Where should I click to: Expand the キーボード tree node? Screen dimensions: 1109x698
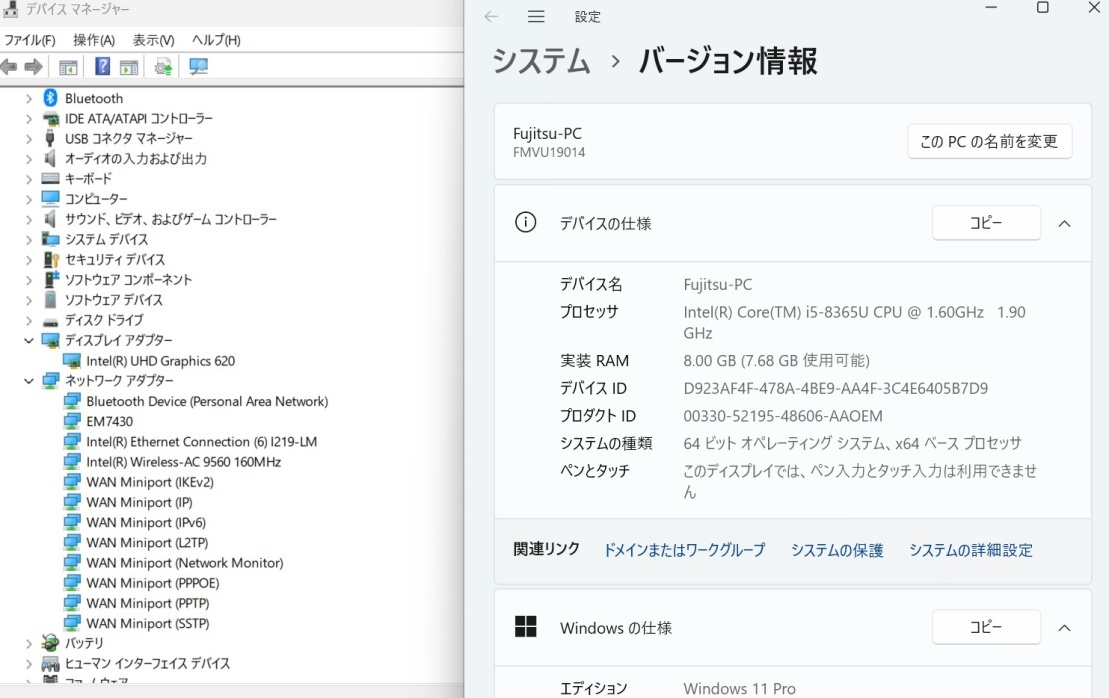(x=29, y=179)
